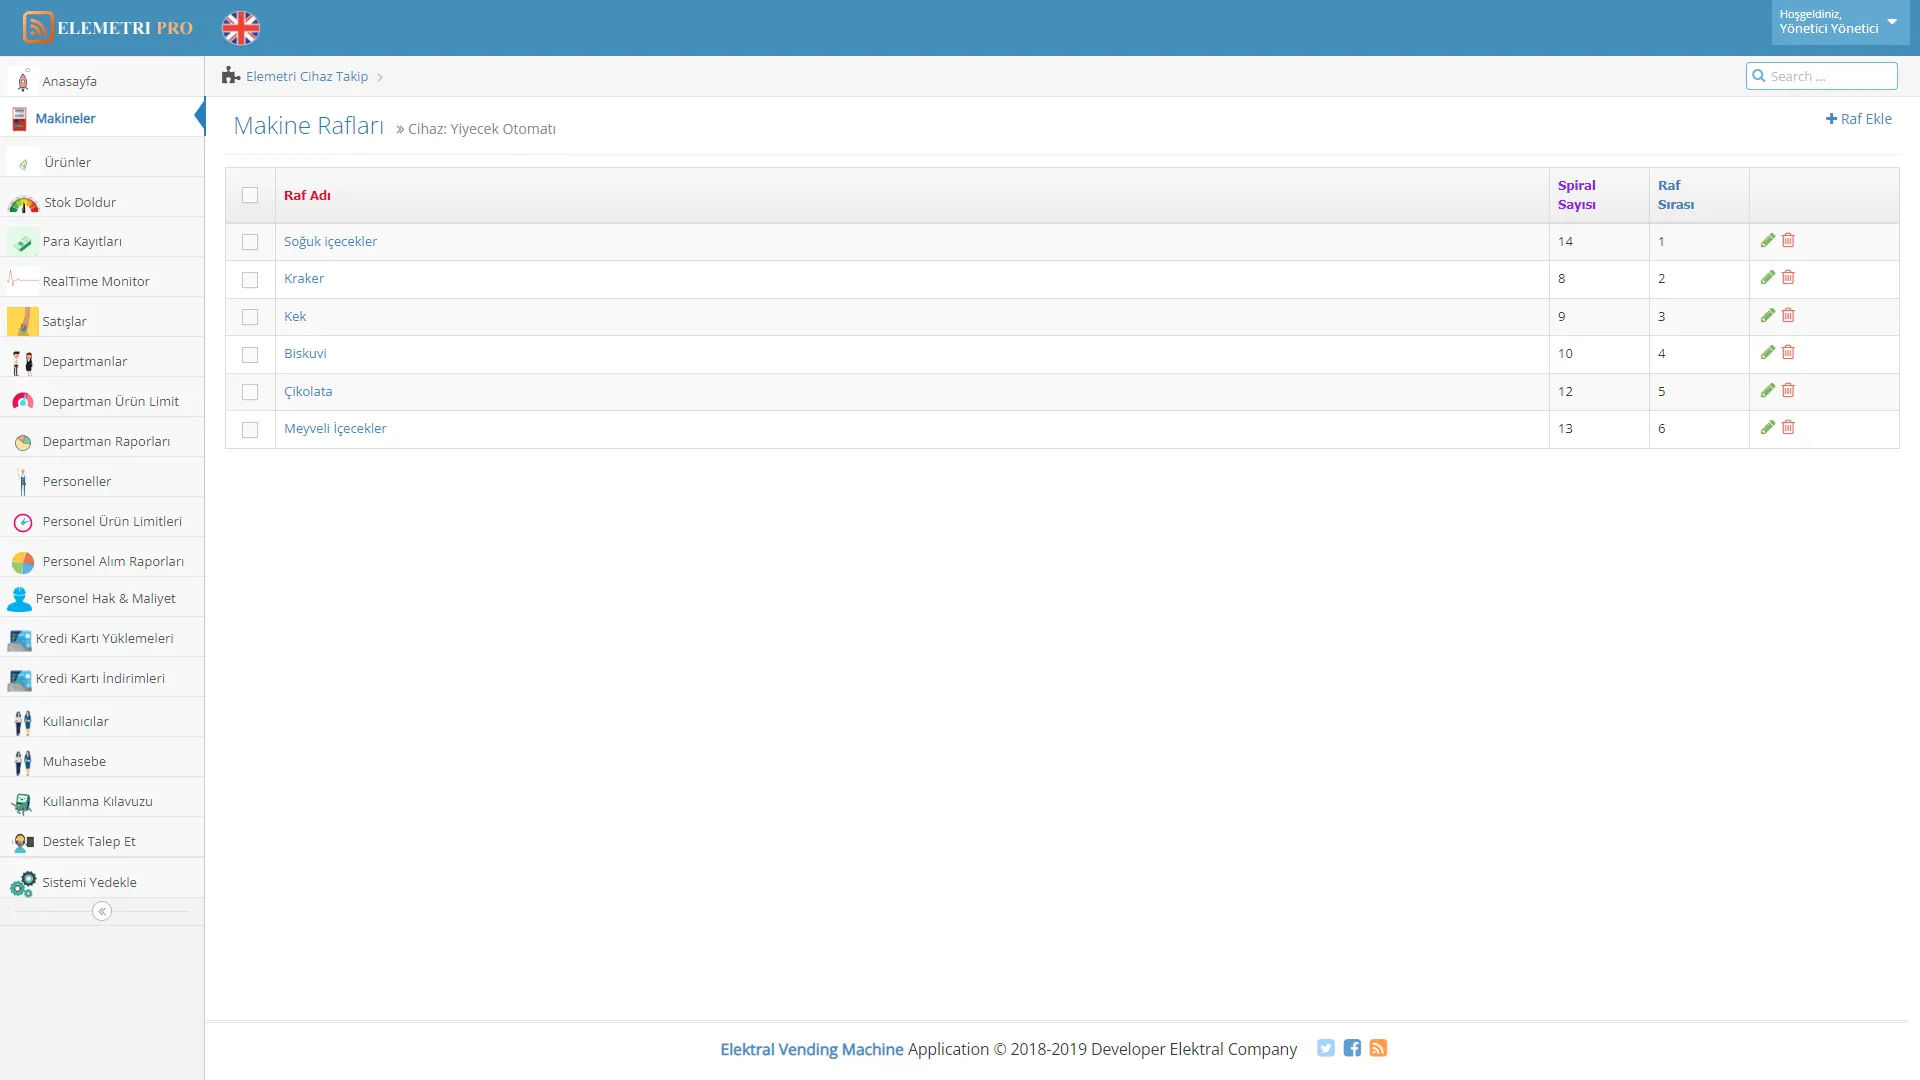1920x1080 pixels.
Task: Edit the Çikolata shelf with pencil icon
Action: point(1768,390)
